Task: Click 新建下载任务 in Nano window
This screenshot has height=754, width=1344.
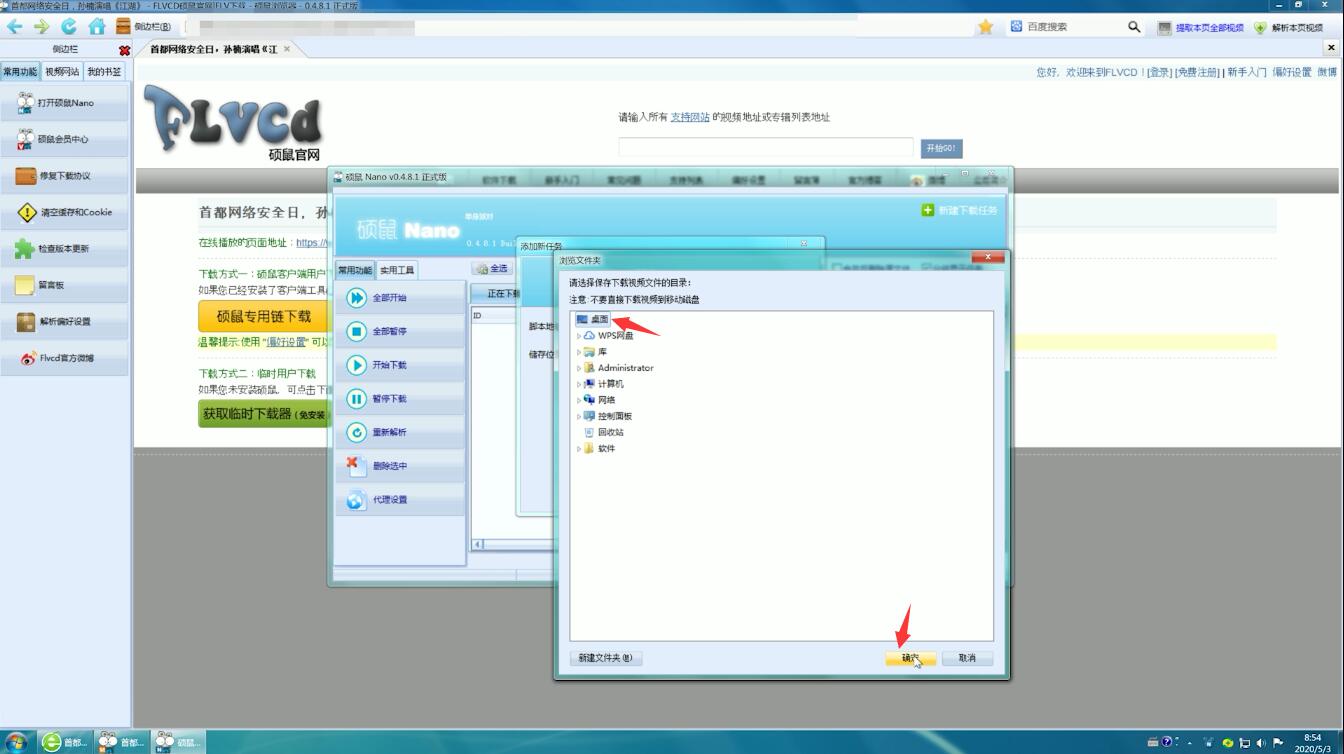Action: click(960, 210)
